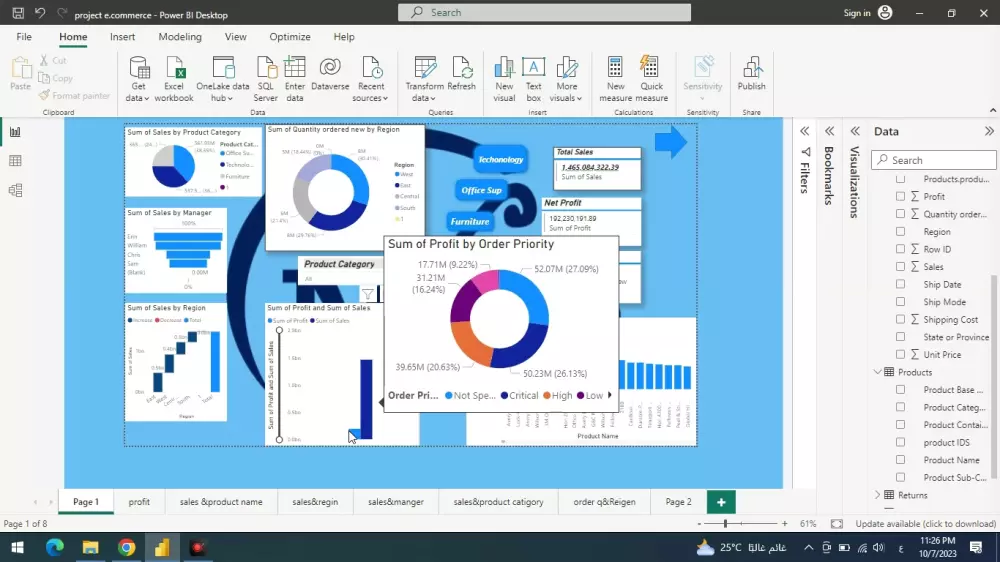Open the View ribbon tab
The image size is (1000, 562).
click(x=235, y=37)
